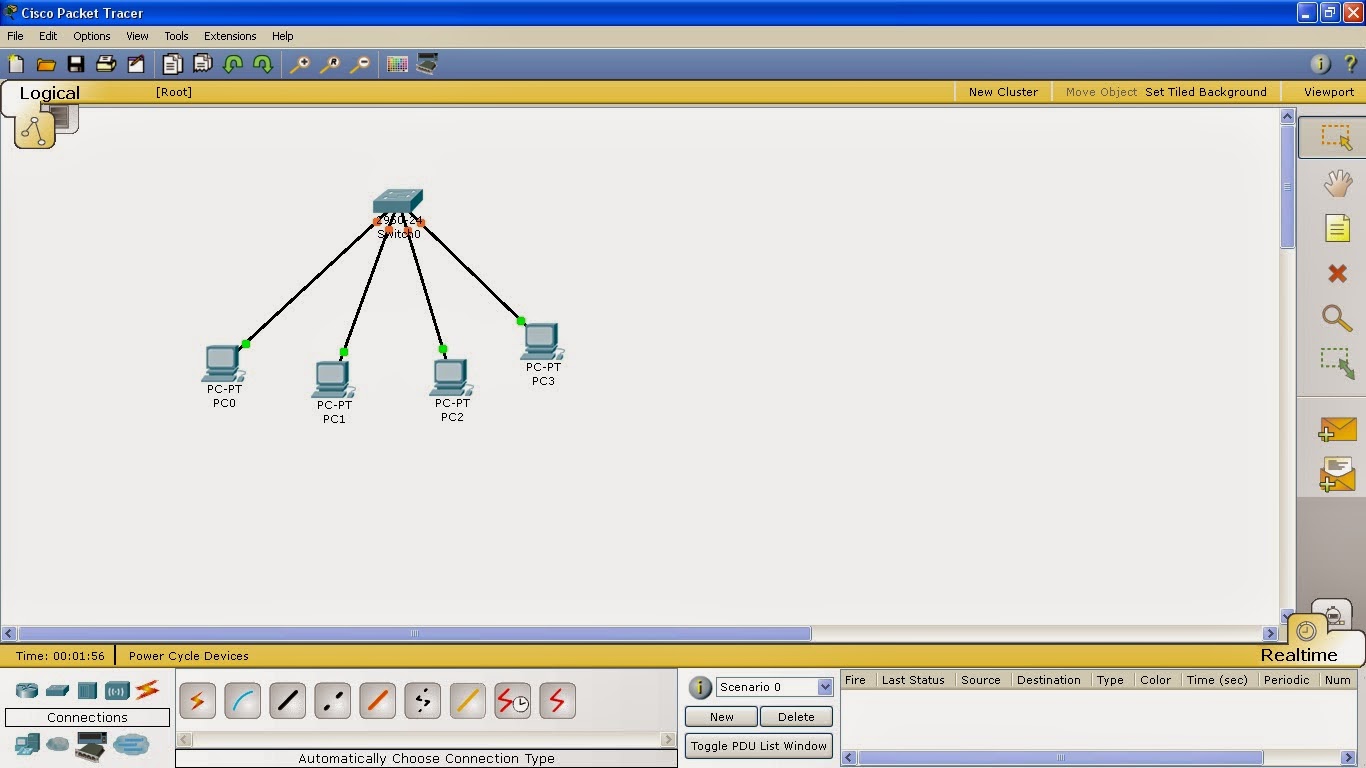Image resolution: width=1366 pixels, height=768 pixels.
Task: Add a Simple PDU envelope
Action: point(1337,429)
